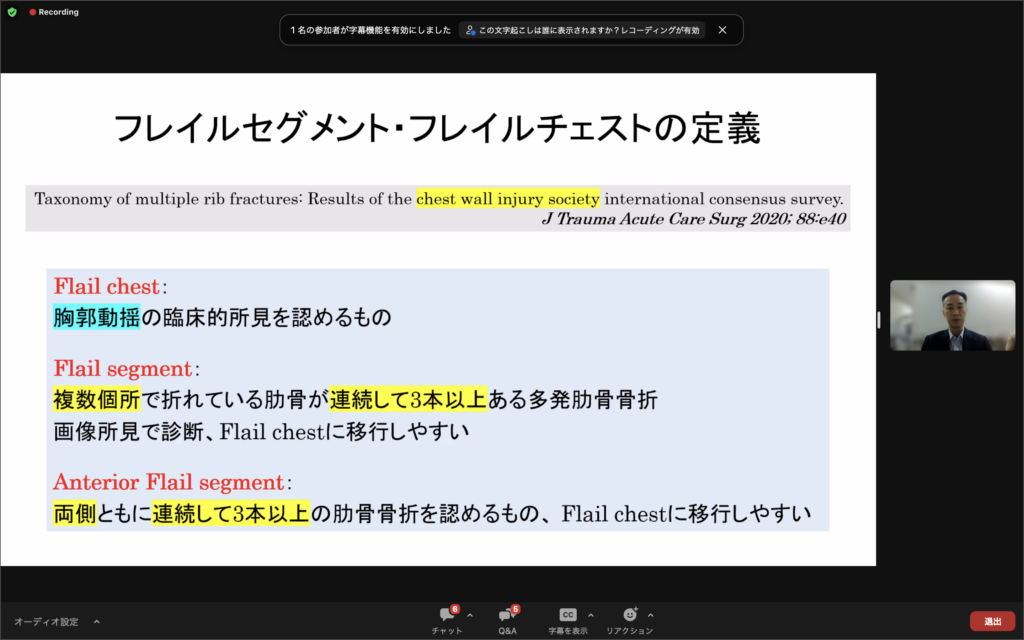Click the blue definitions box on slide

coord(437,400)
